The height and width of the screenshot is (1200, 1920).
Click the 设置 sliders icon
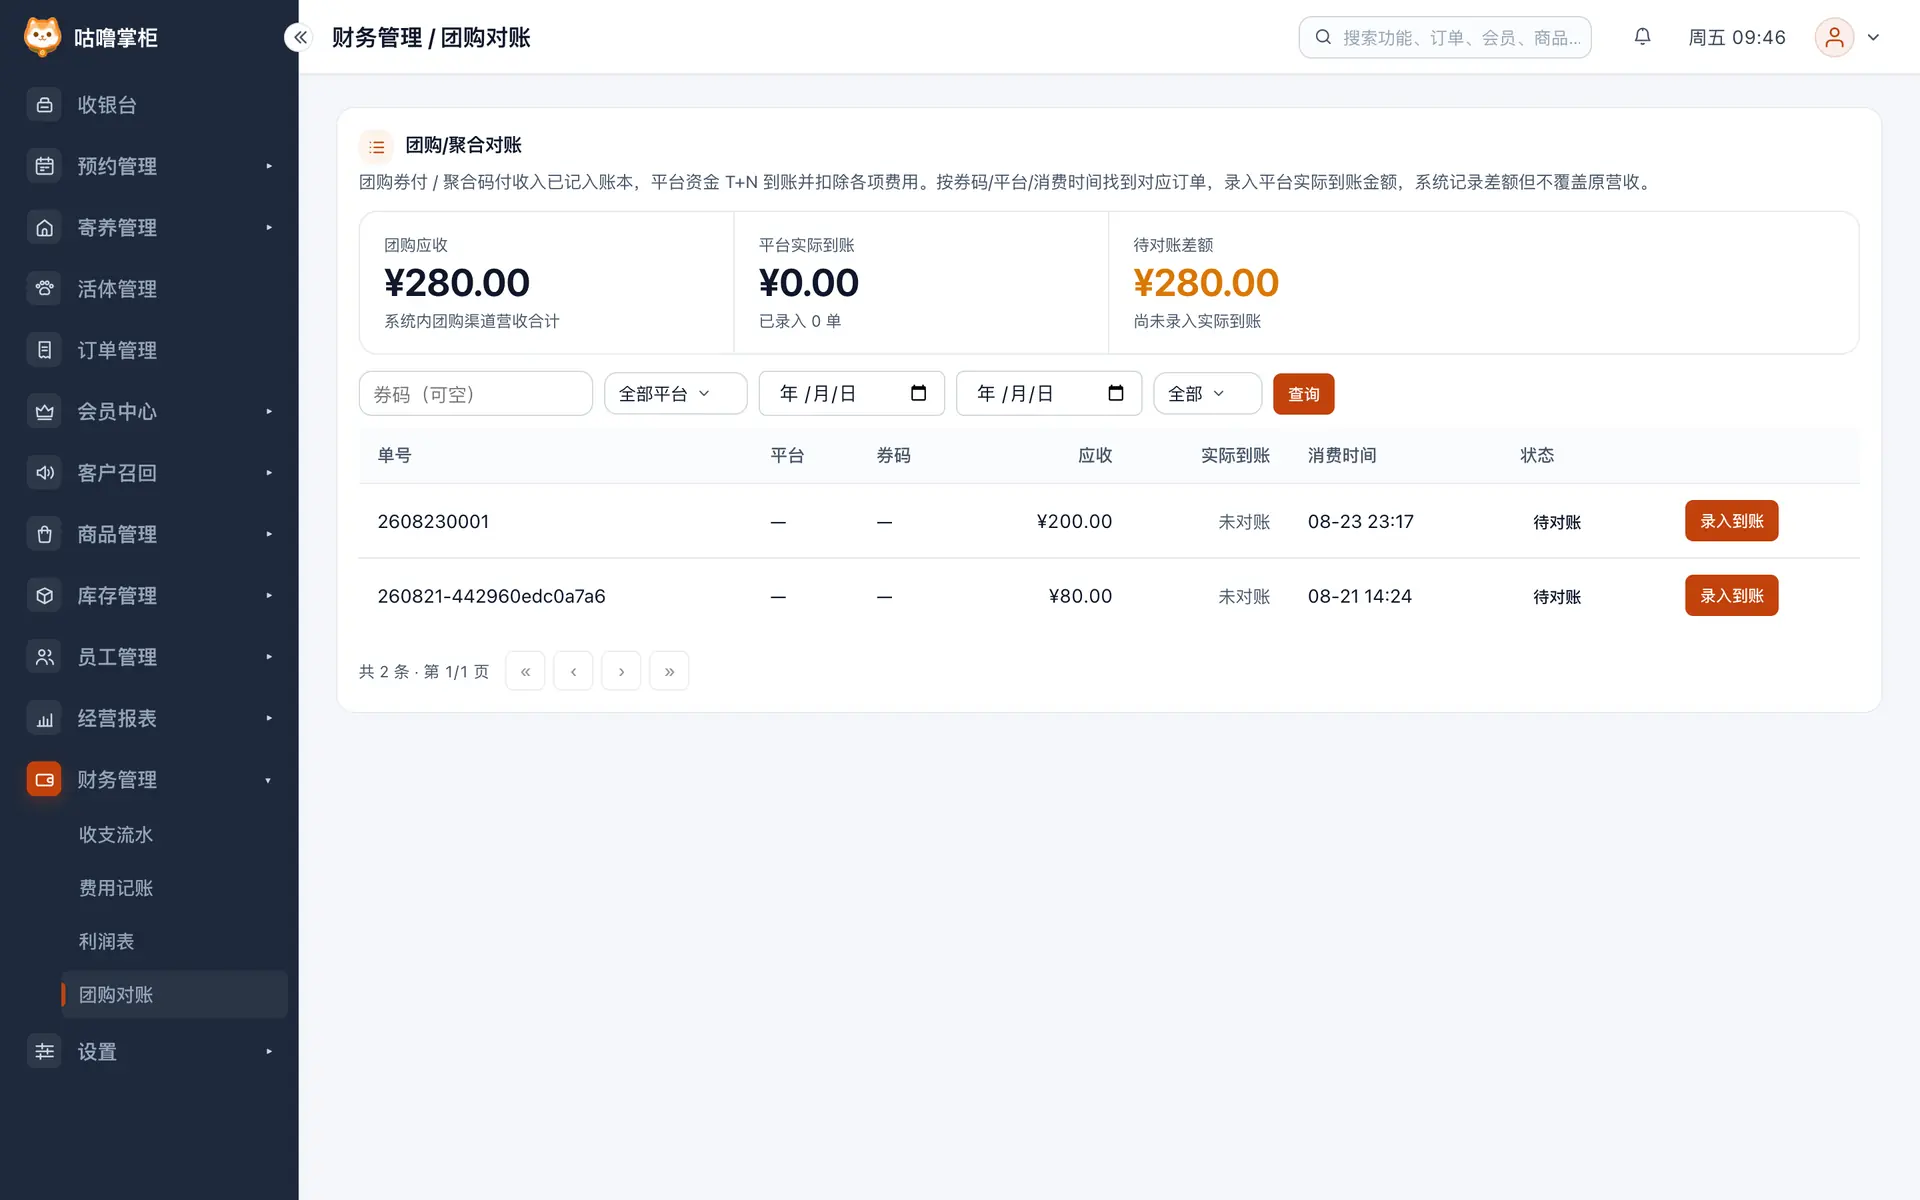coord(44,1051)
